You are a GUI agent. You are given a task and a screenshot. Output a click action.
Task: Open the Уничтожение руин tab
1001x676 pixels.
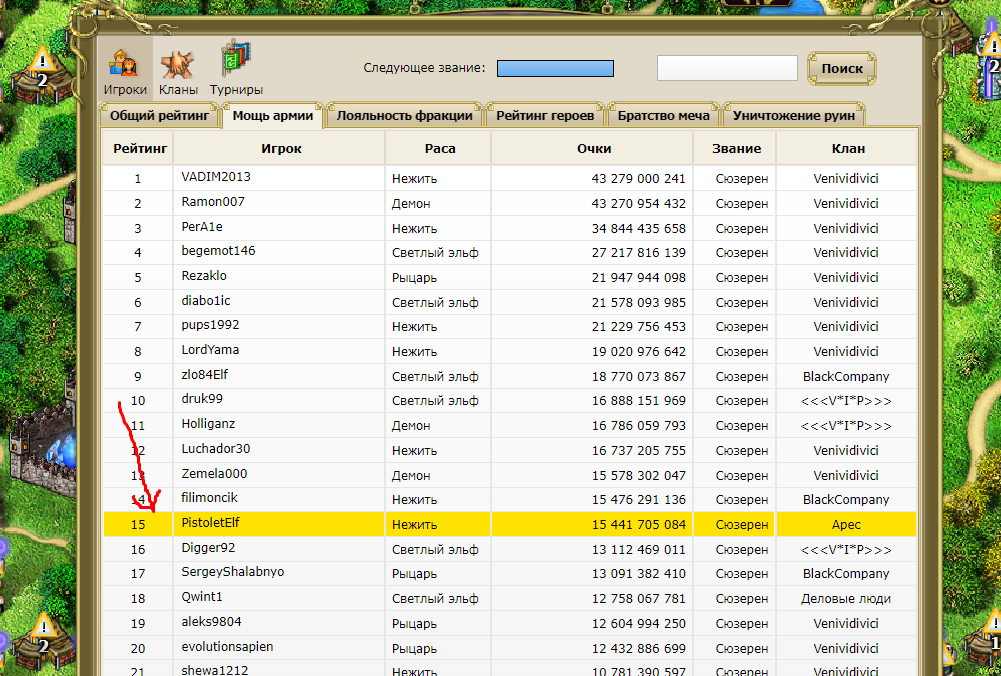(x=794, y=116)
